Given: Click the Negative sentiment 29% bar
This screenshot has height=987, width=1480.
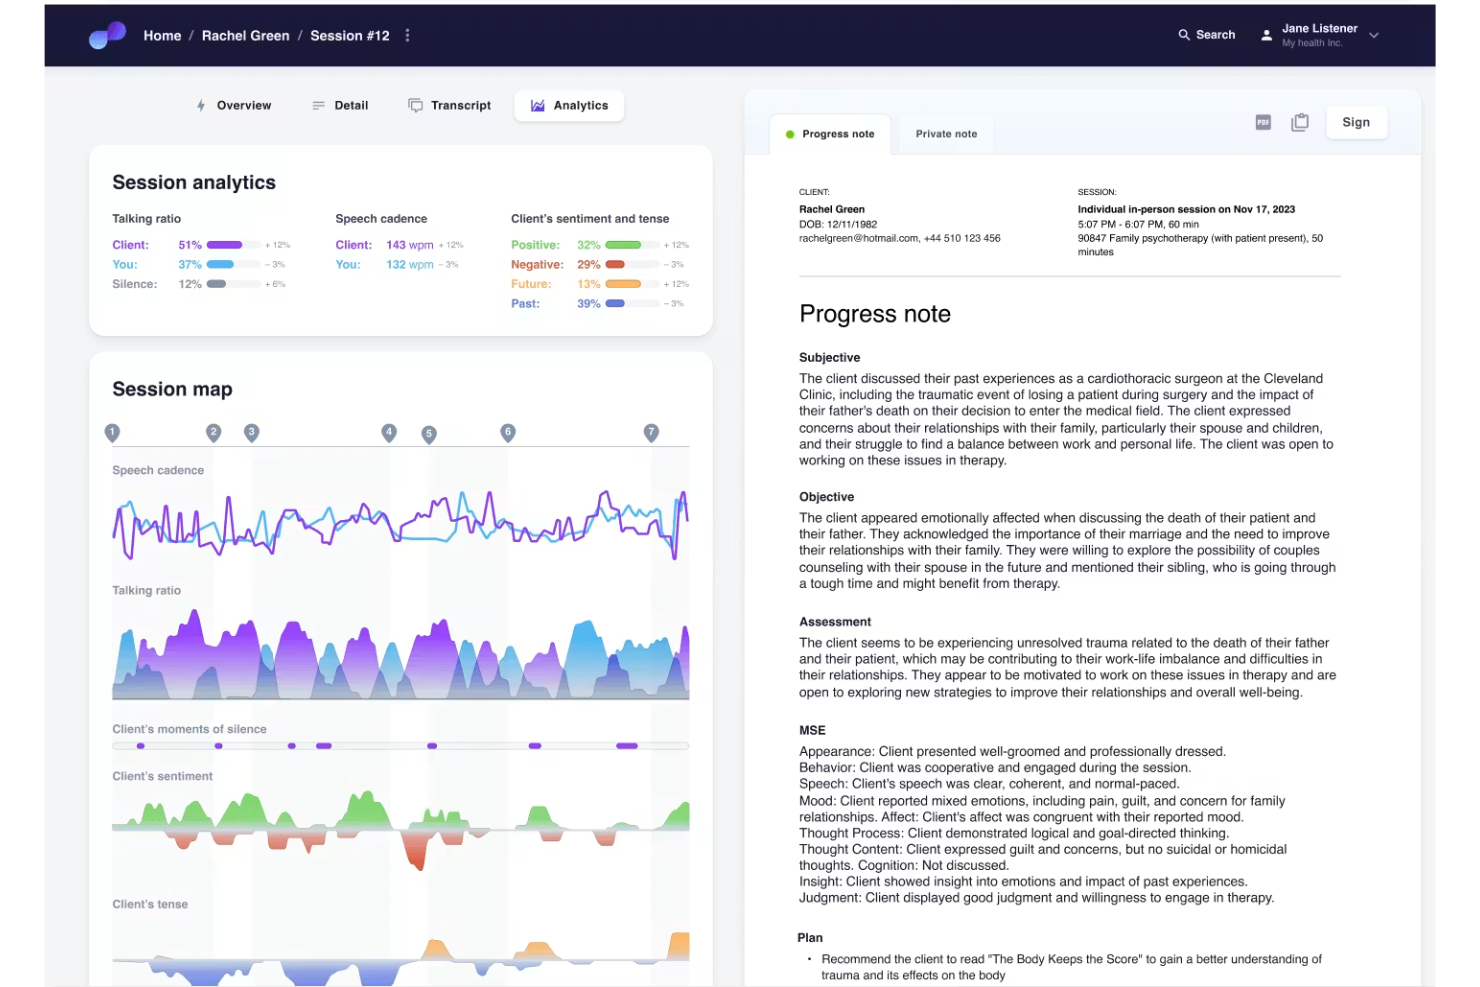Looking at the screenshot, I should [x=632, y=265].
